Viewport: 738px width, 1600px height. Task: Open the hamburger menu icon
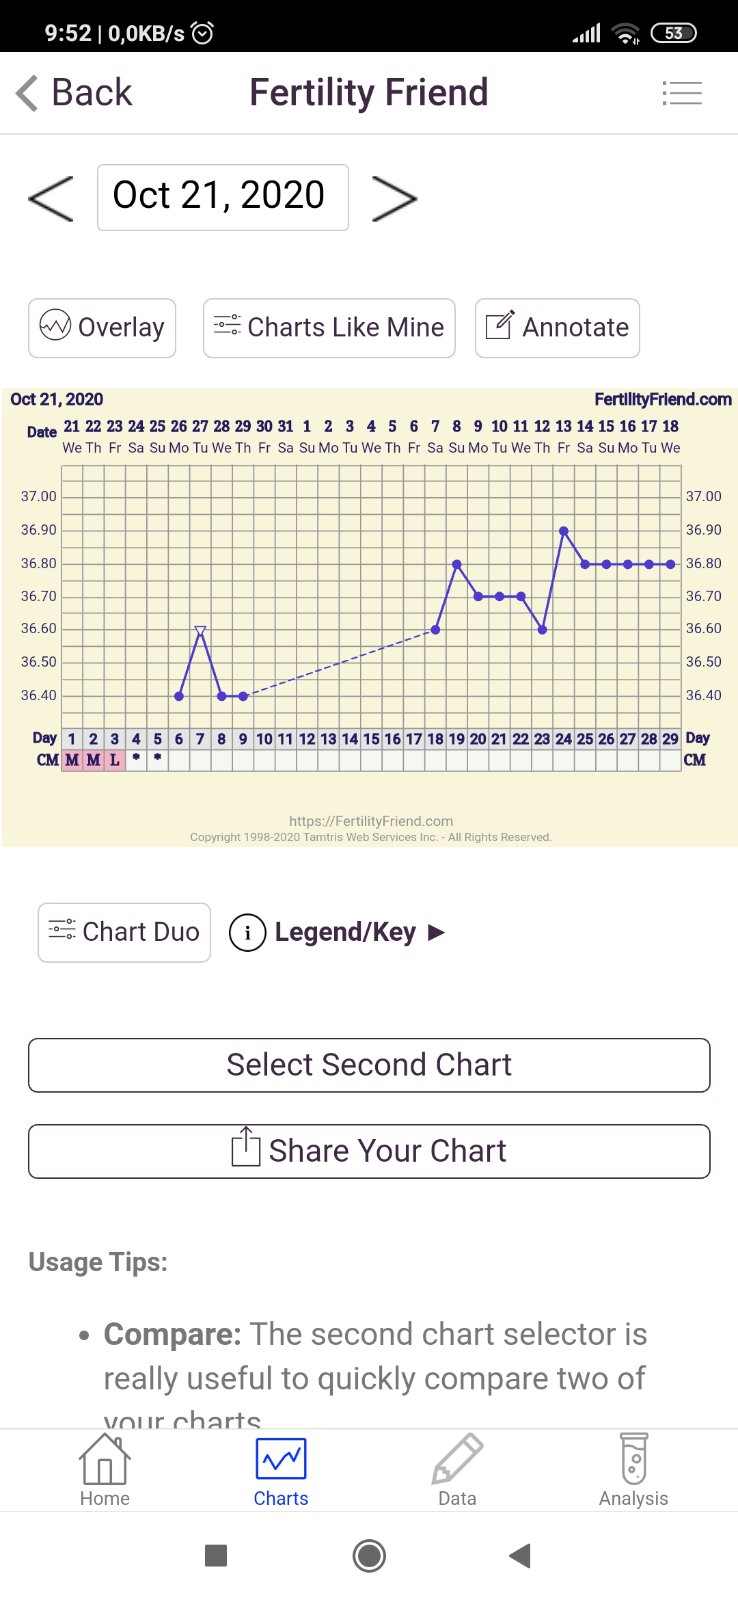point(682,93)
